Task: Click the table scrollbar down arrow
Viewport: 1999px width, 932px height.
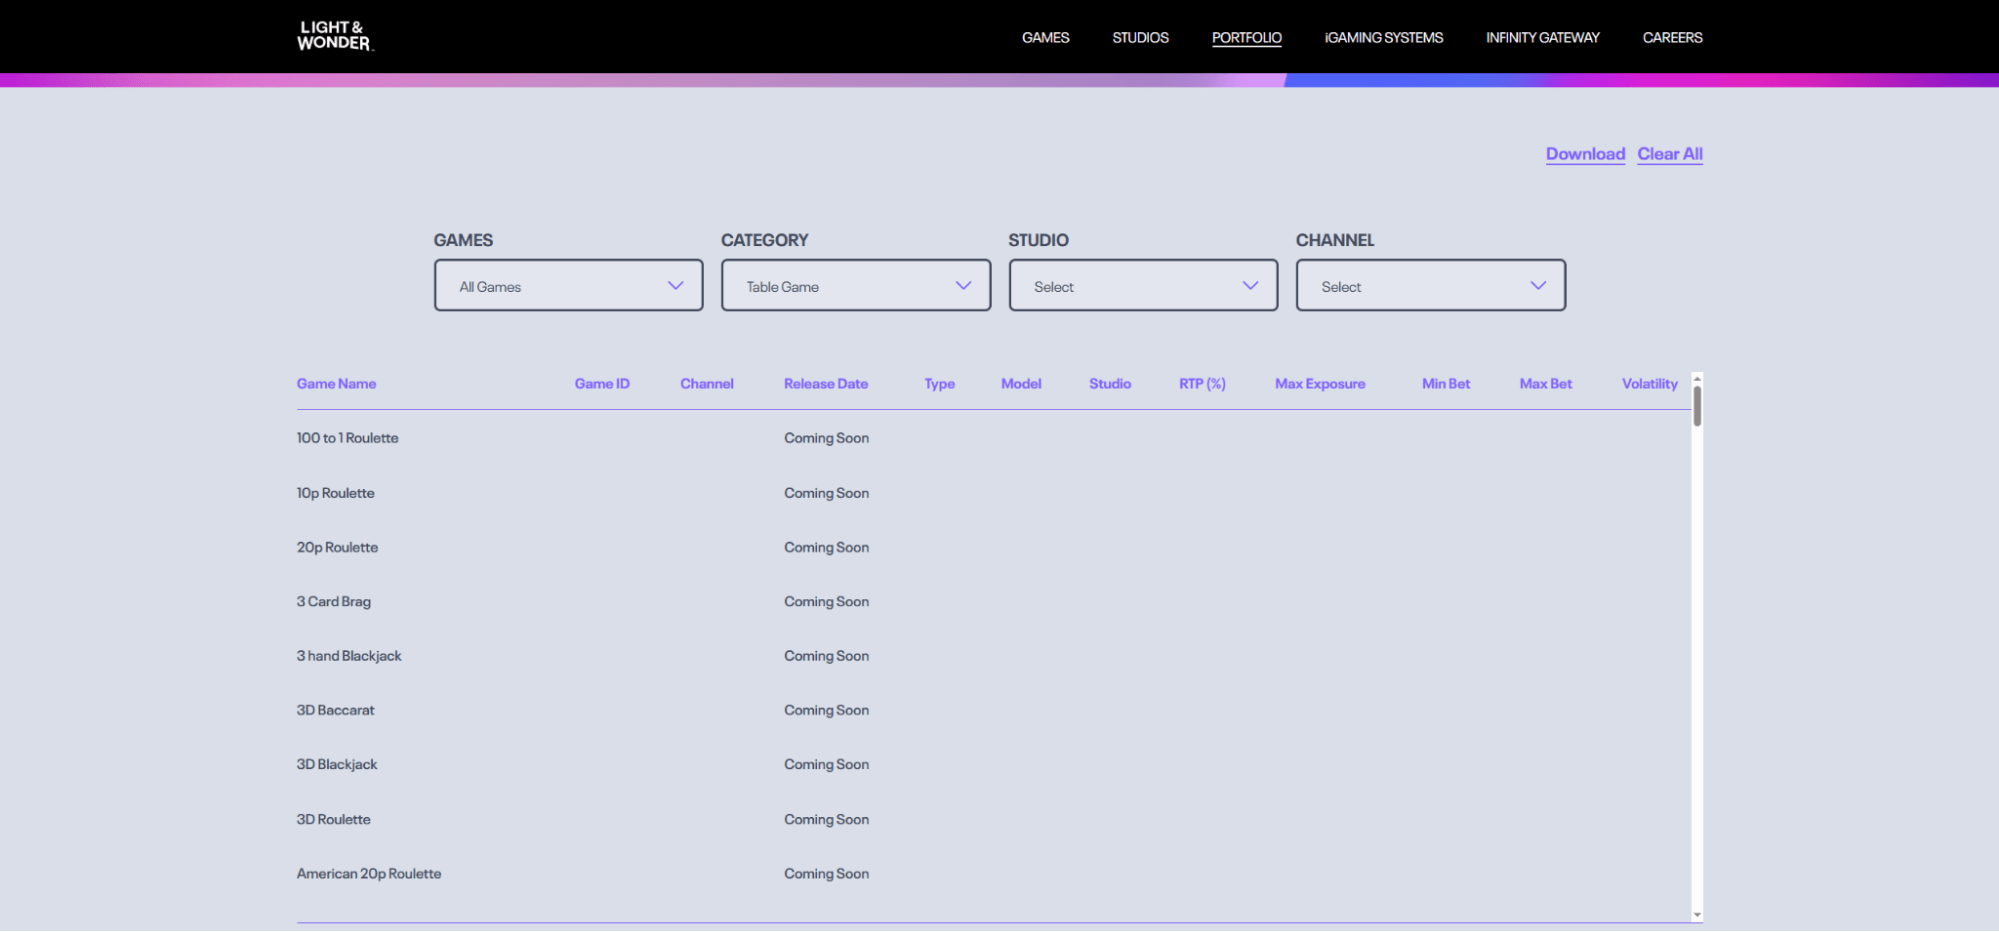Action: coord(1697,915)
